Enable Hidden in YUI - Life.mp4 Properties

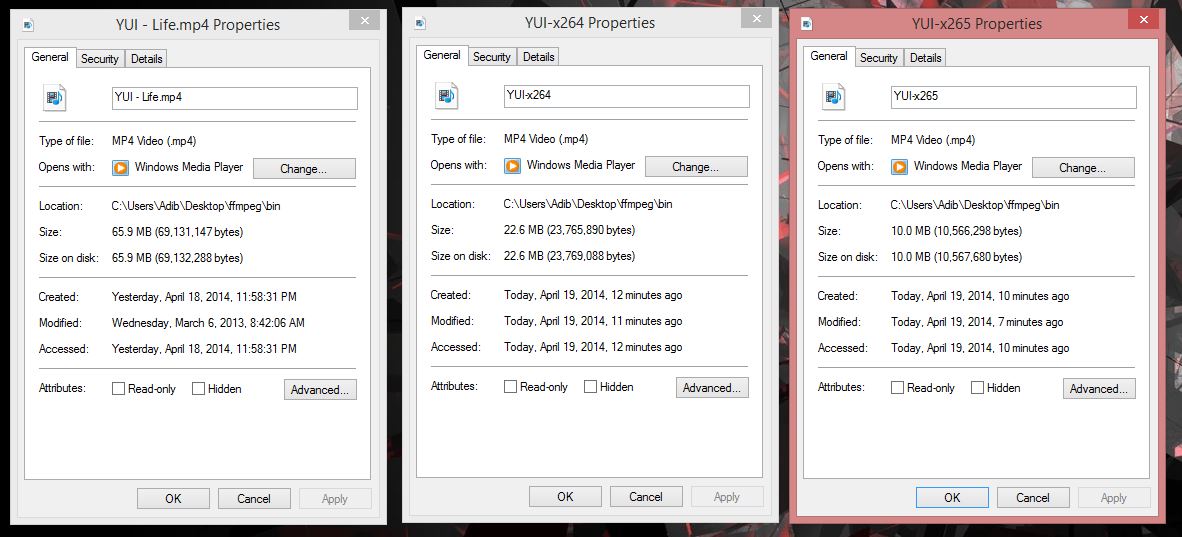point(198,389)
